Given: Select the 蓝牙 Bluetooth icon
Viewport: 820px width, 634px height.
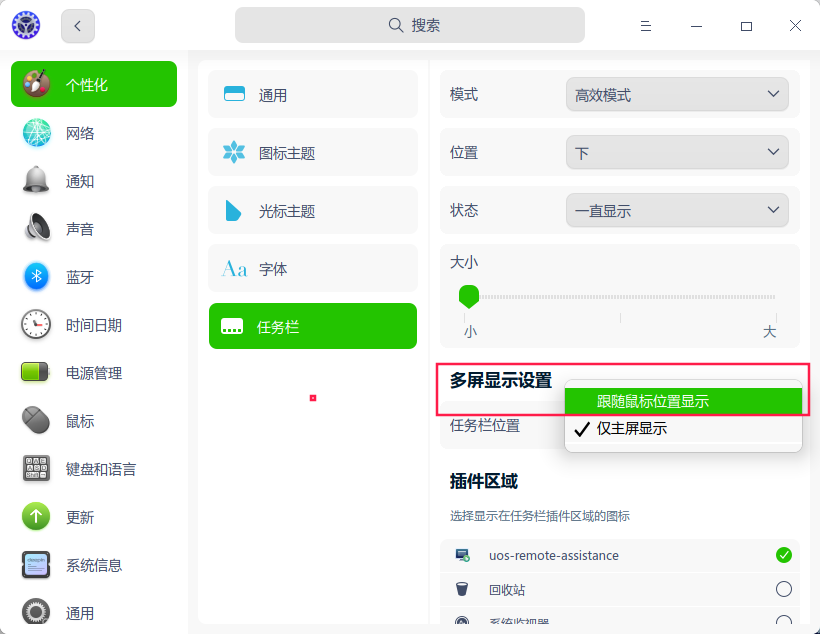Looking at the screenshot, I should coord(36,276).
